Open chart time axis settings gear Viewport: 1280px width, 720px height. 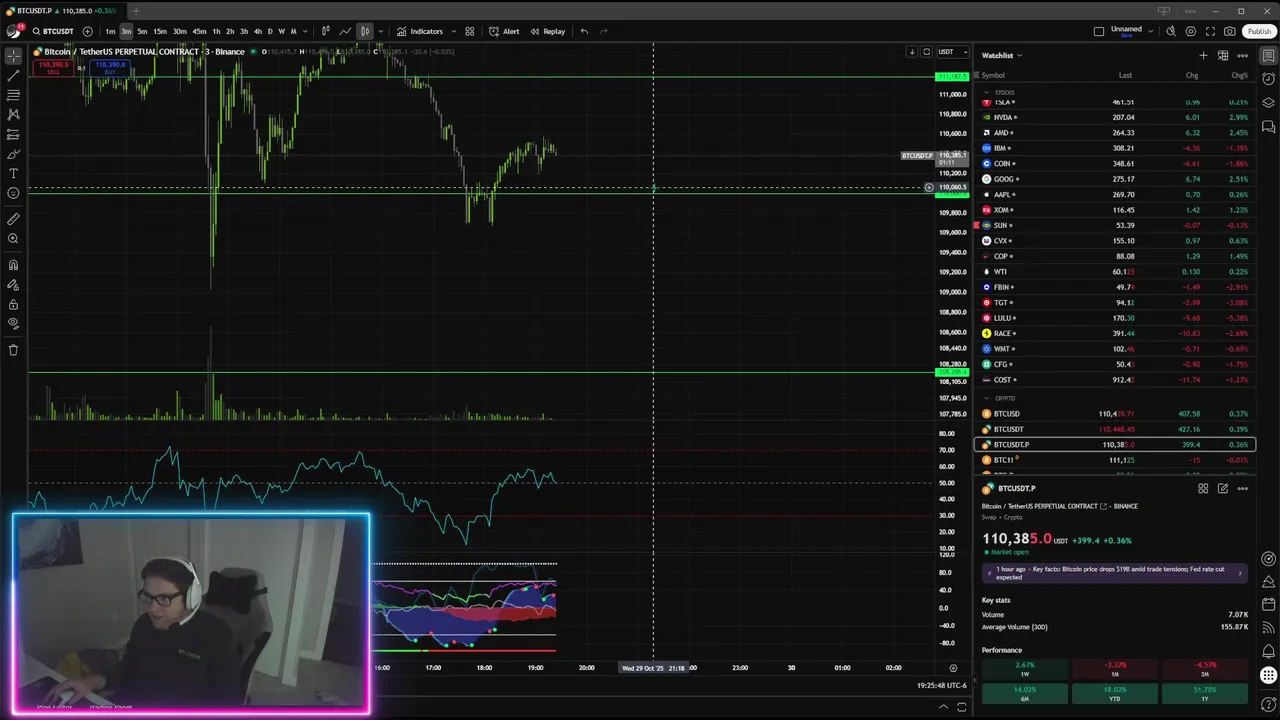coord(953,668)
